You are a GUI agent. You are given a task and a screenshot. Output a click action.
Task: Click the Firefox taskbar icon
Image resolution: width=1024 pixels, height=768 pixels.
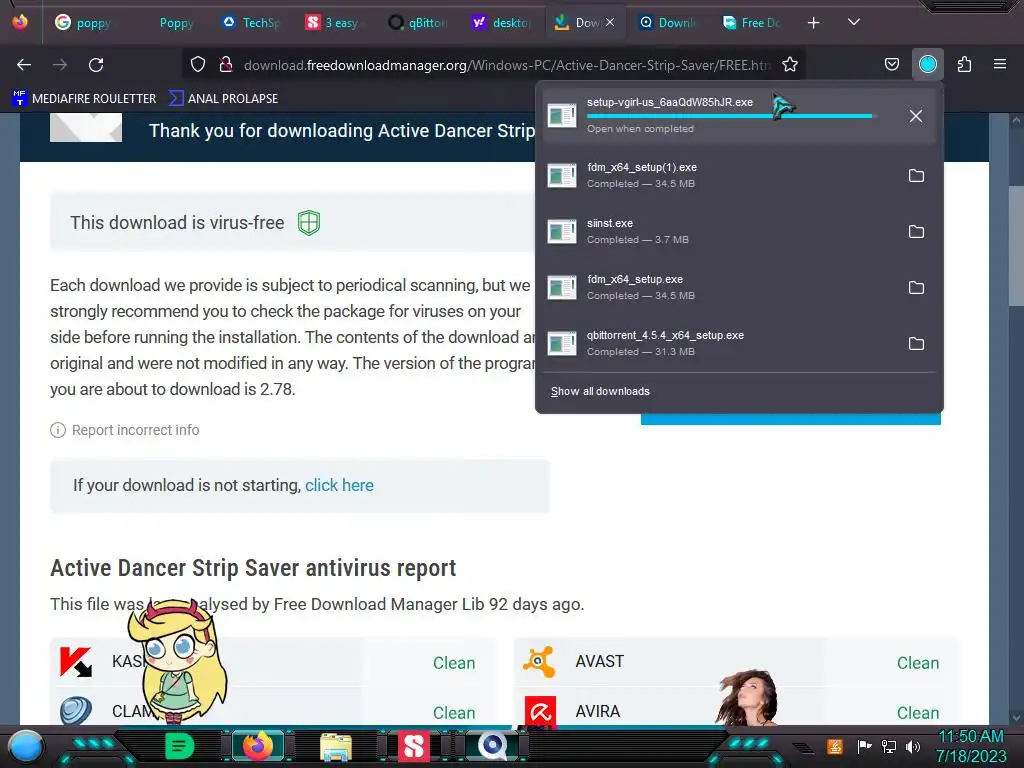258,746
